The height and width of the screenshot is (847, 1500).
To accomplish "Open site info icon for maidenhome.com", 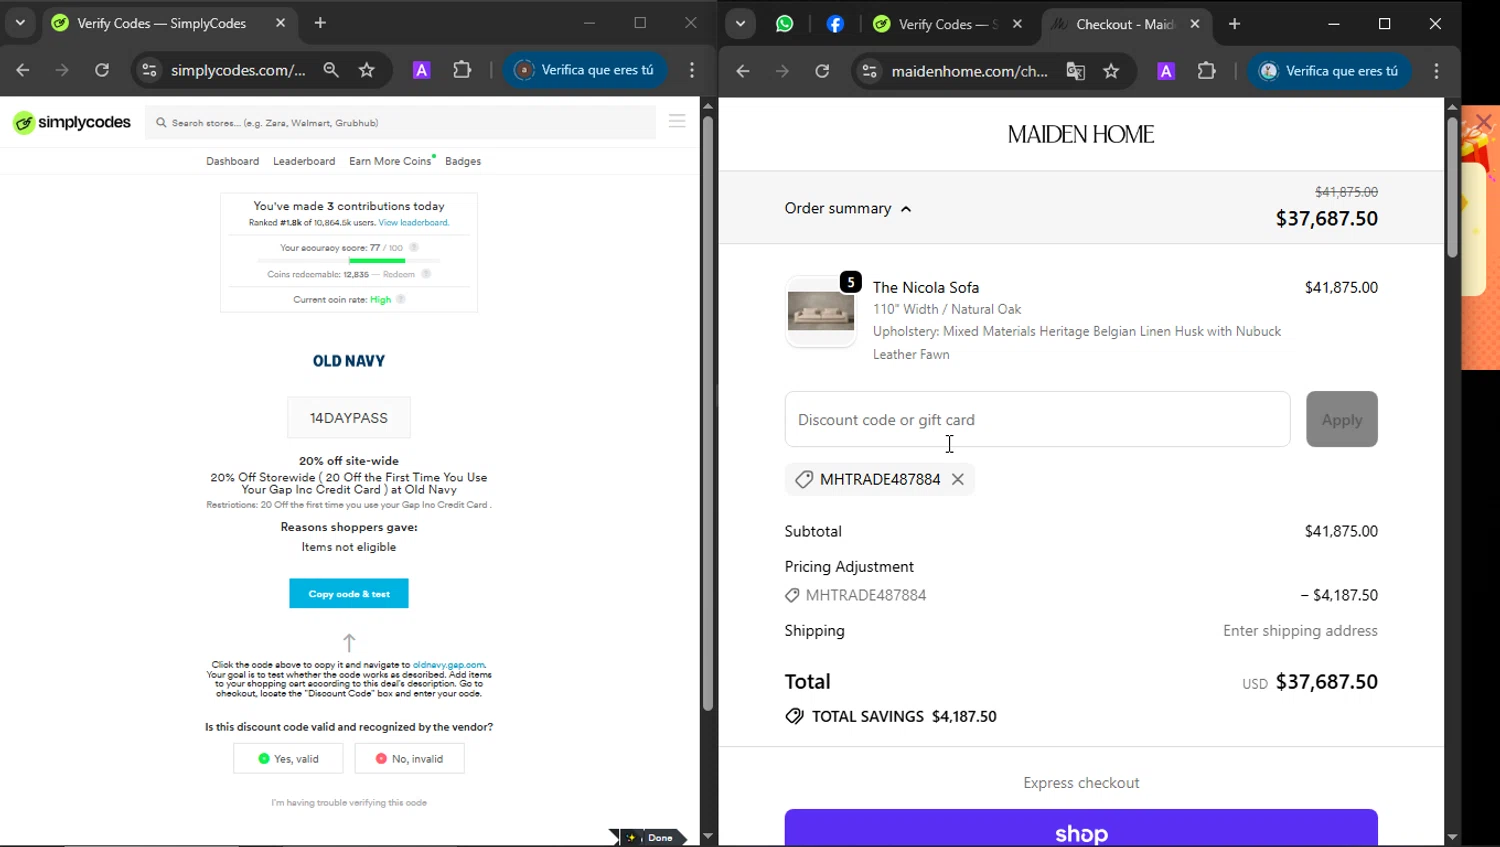I will pyautogui.click(x=870, y=71).
